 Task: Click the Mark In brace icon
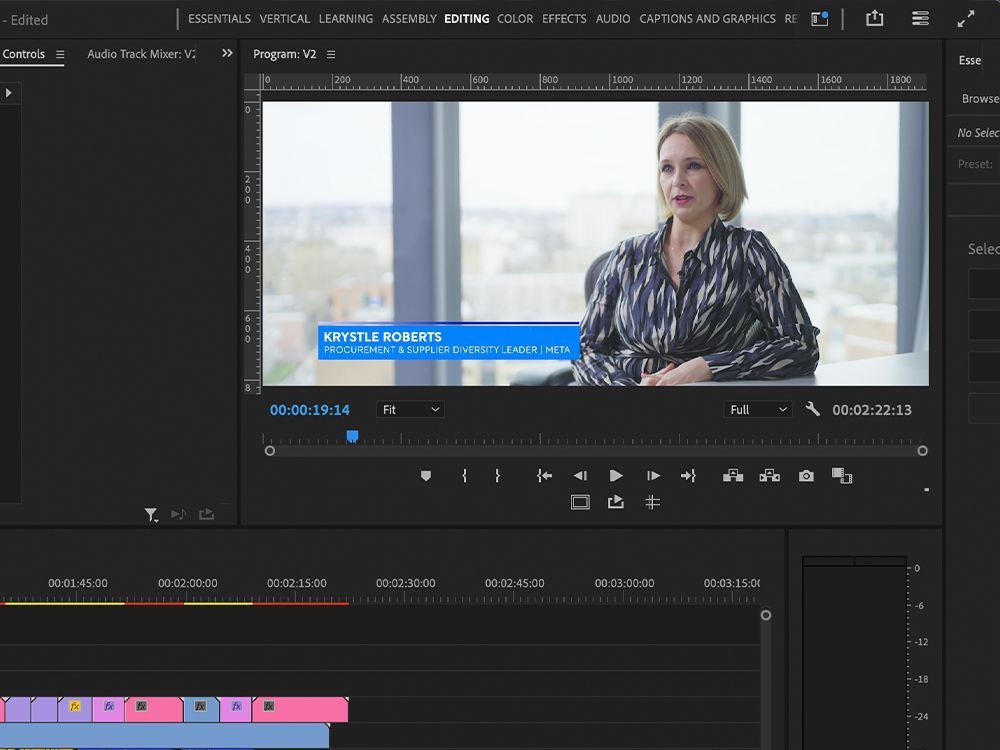(x=464, y=476)
